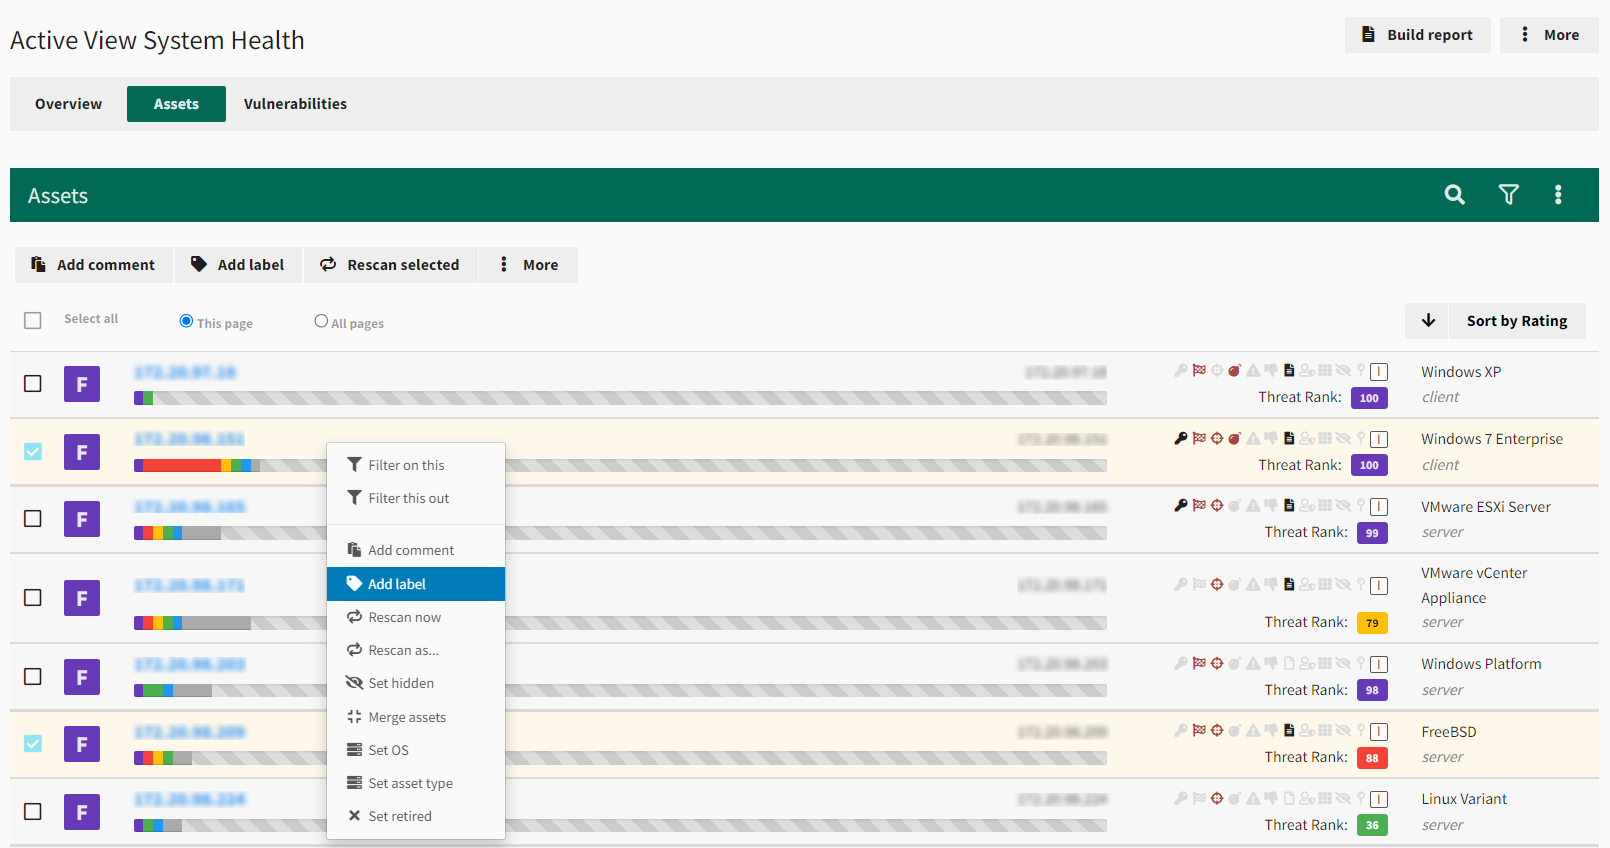Image resolution: width=1610 pixels, height=848 pixels.
Task: Open the More dropdown in assets toolbar
Action: click(x=528, y=265)
